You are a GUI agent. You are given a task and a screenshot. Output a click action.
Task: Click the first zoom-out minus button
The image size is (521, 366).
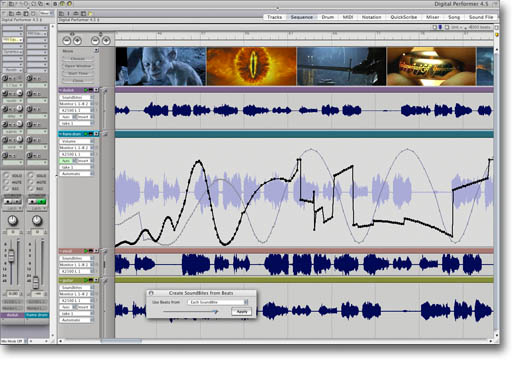click(x=67, y=41)
